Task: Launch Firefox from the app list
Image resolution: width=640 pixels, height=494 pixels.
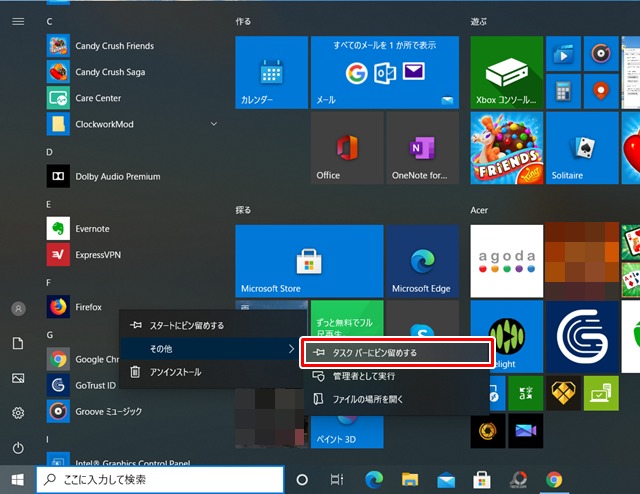Action: 87,307
